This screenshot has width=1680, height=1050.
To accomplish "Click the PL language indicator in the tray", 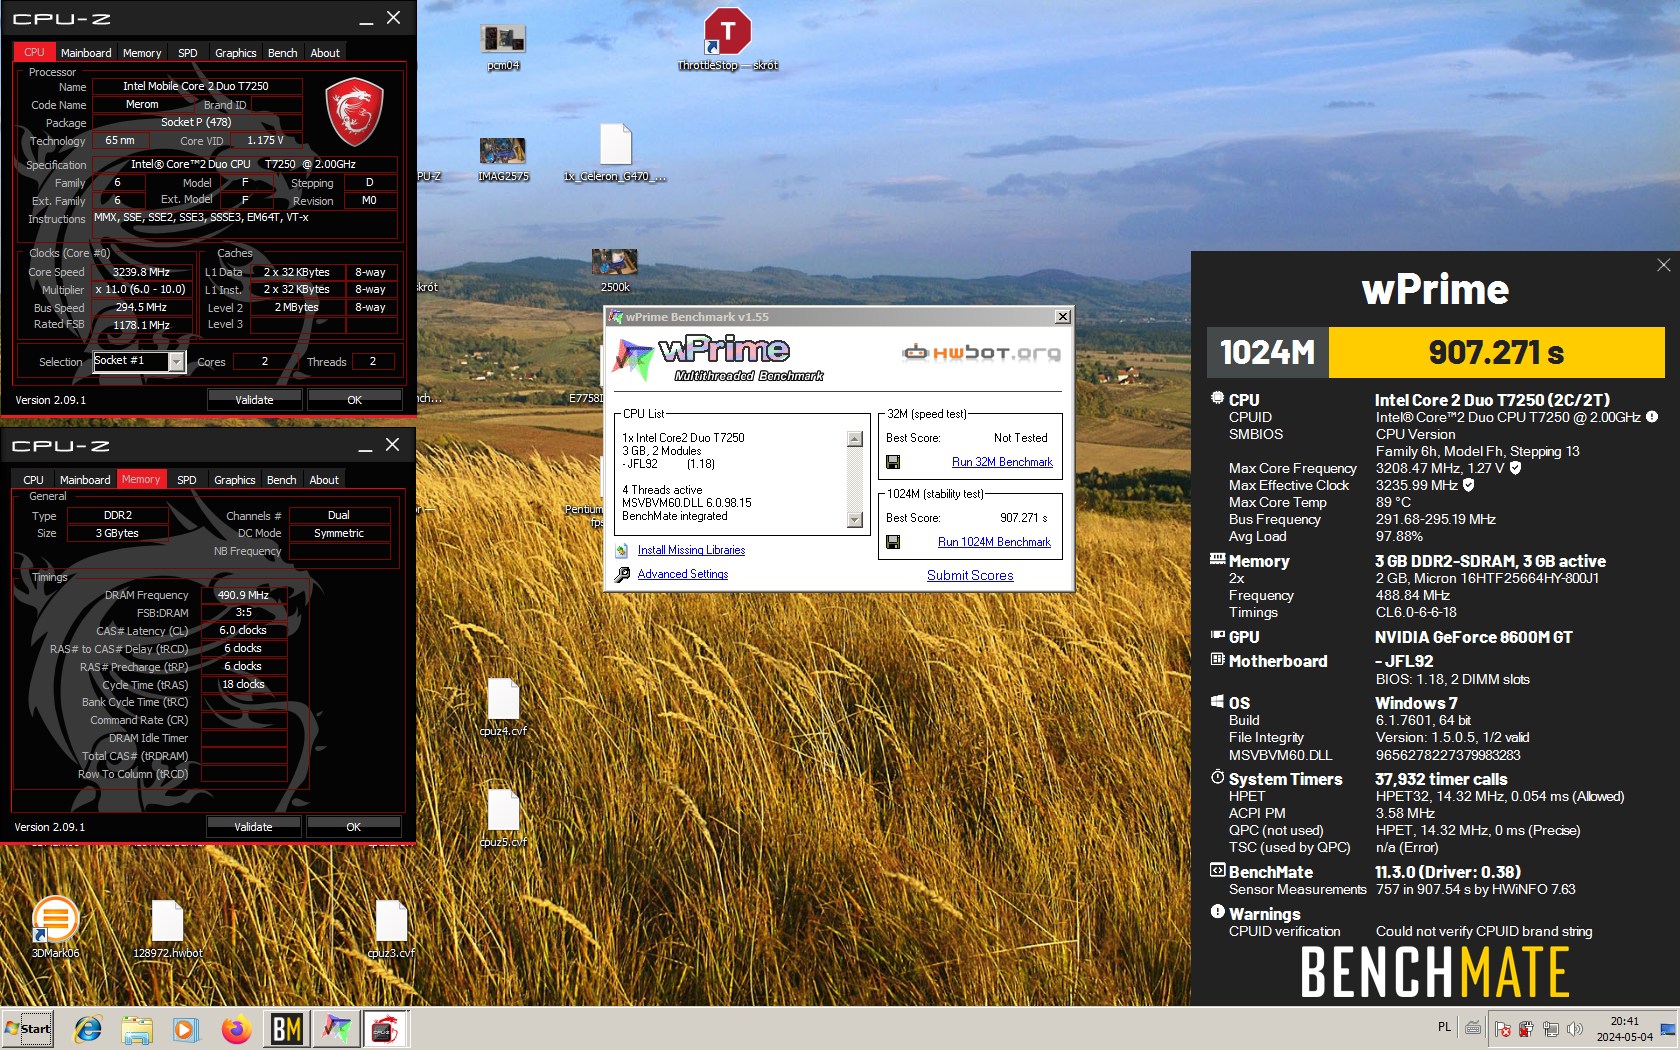I will pyautogui.click(x=1444, y=1027).
